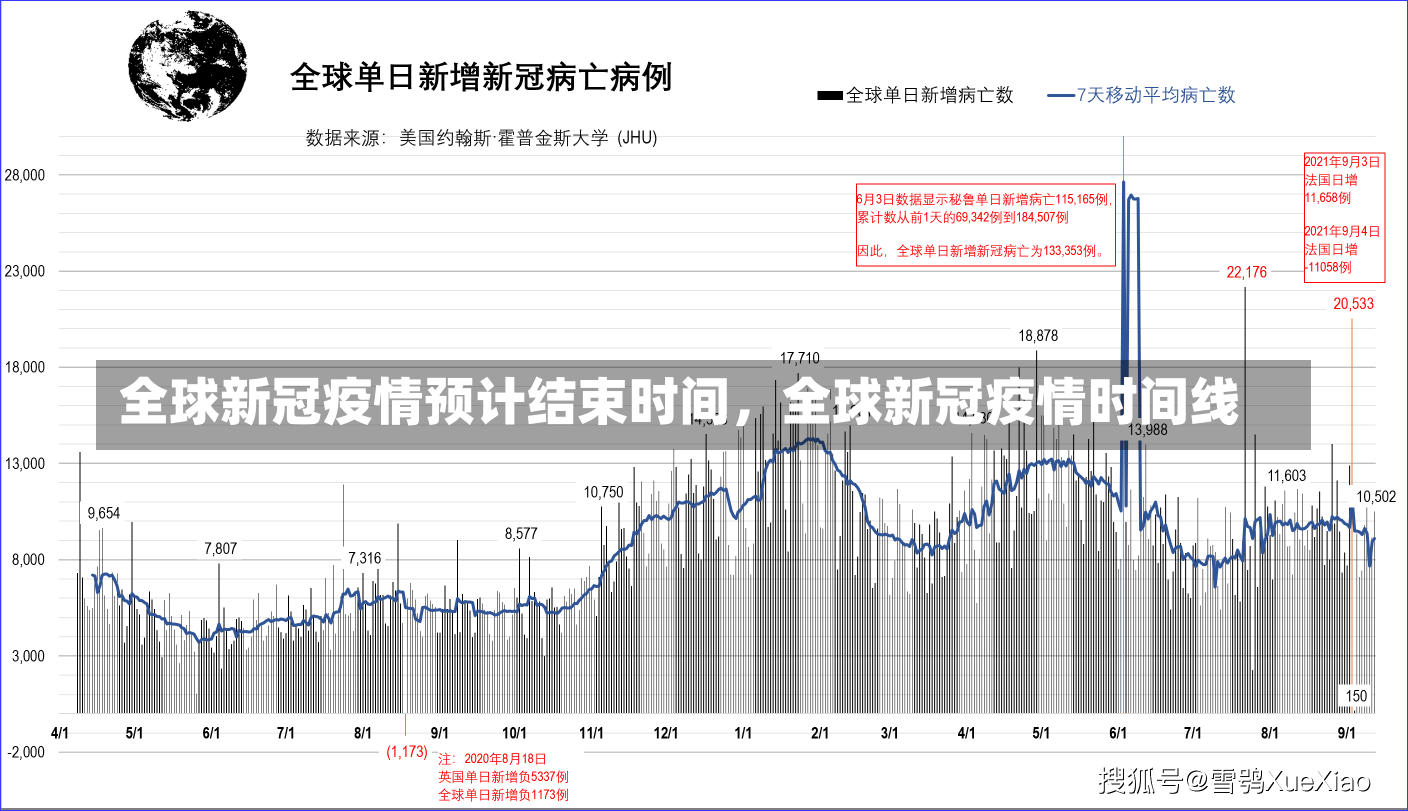This screenshot has width=1408, height=811.
Task: Click the chart title 全球单日新增新冠病亡病例
Action: click(481, 77)
